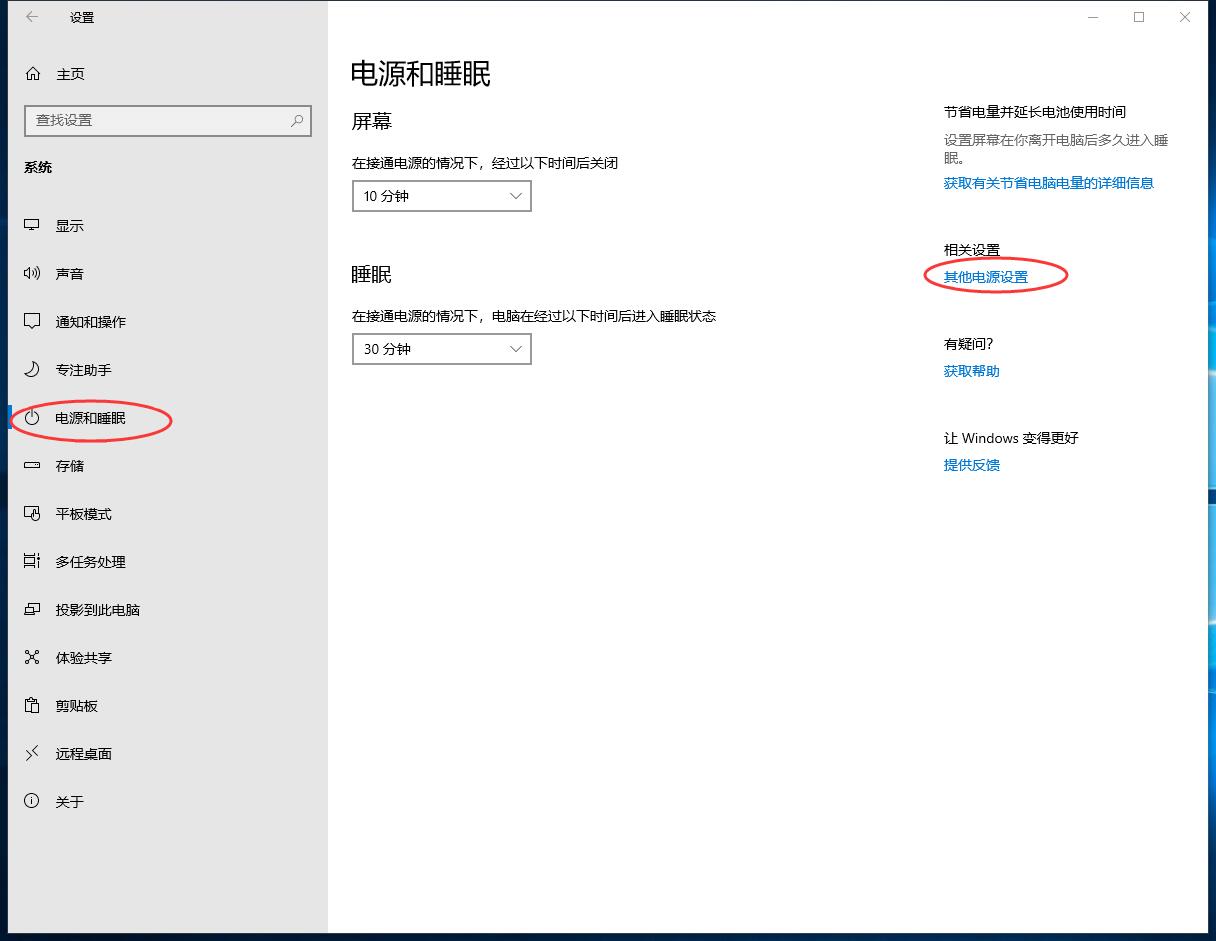Minimize the Settings window

click(x=1093, y=17)
